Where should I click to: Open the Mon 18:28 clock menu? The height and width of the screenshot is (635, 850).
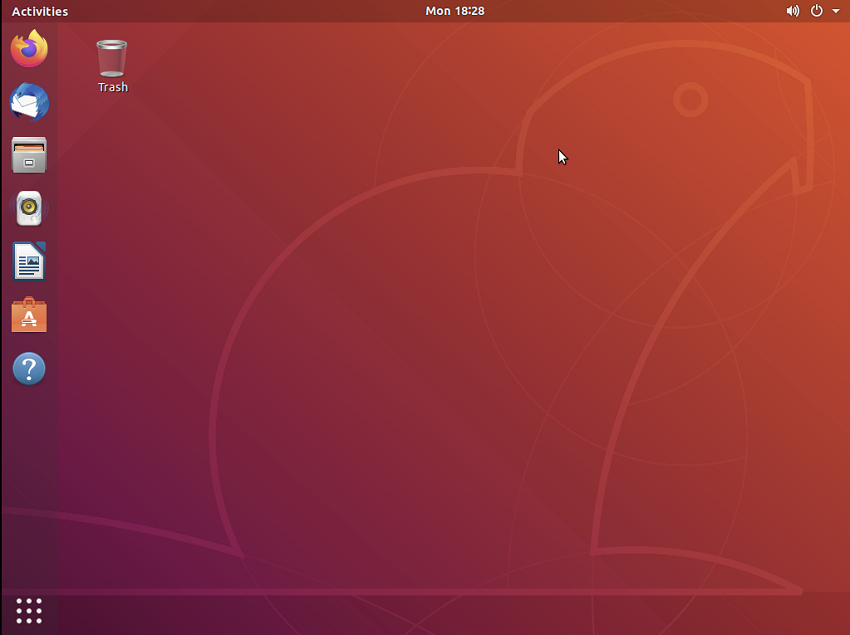[x=455, y=11]
